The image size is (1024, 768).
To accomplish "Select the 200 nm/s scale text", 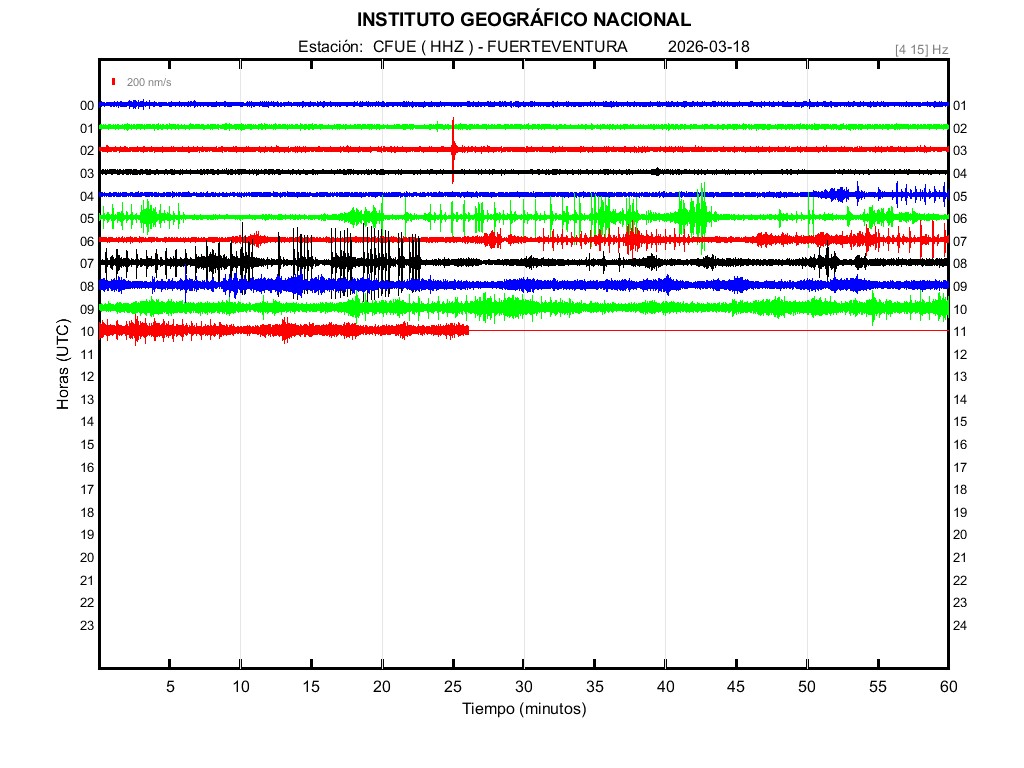I will click(149, 82).
